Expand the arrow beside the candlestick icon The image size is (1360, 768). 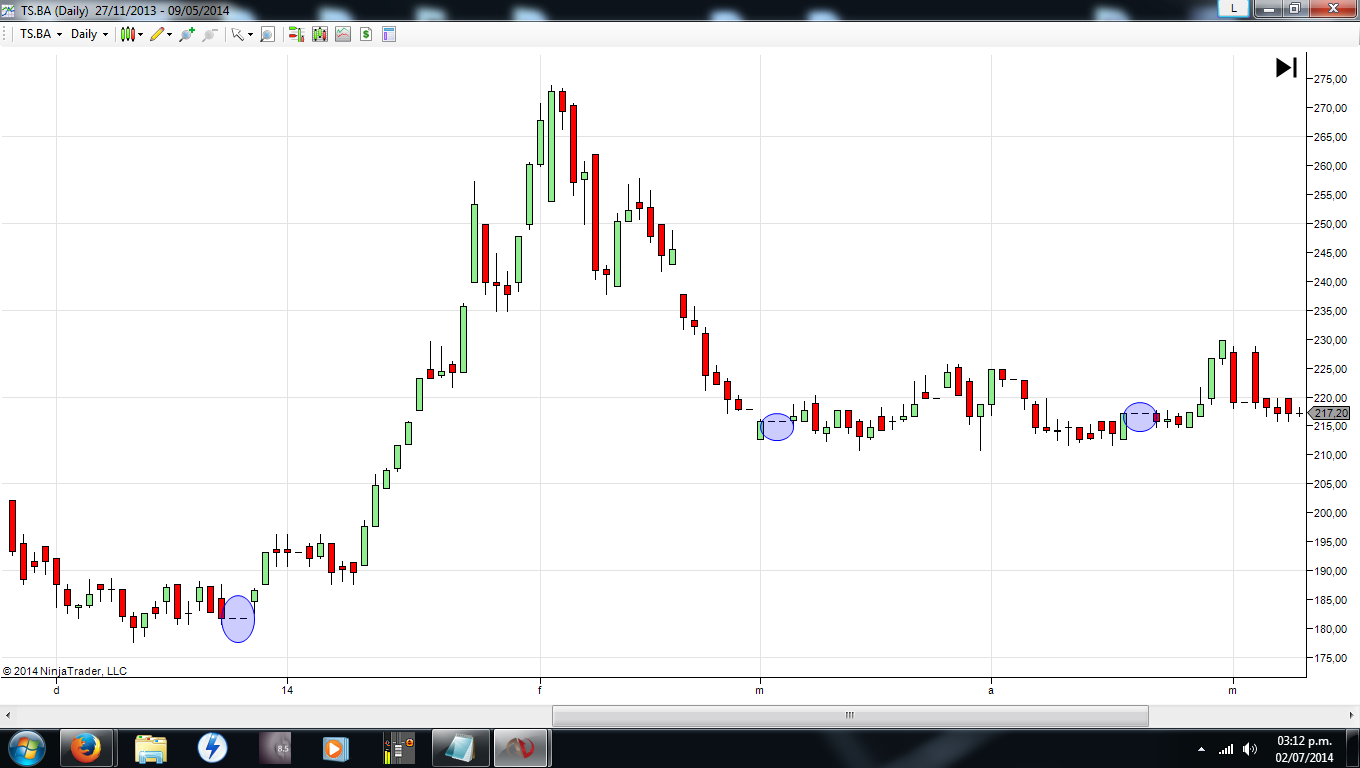[141, 34]
